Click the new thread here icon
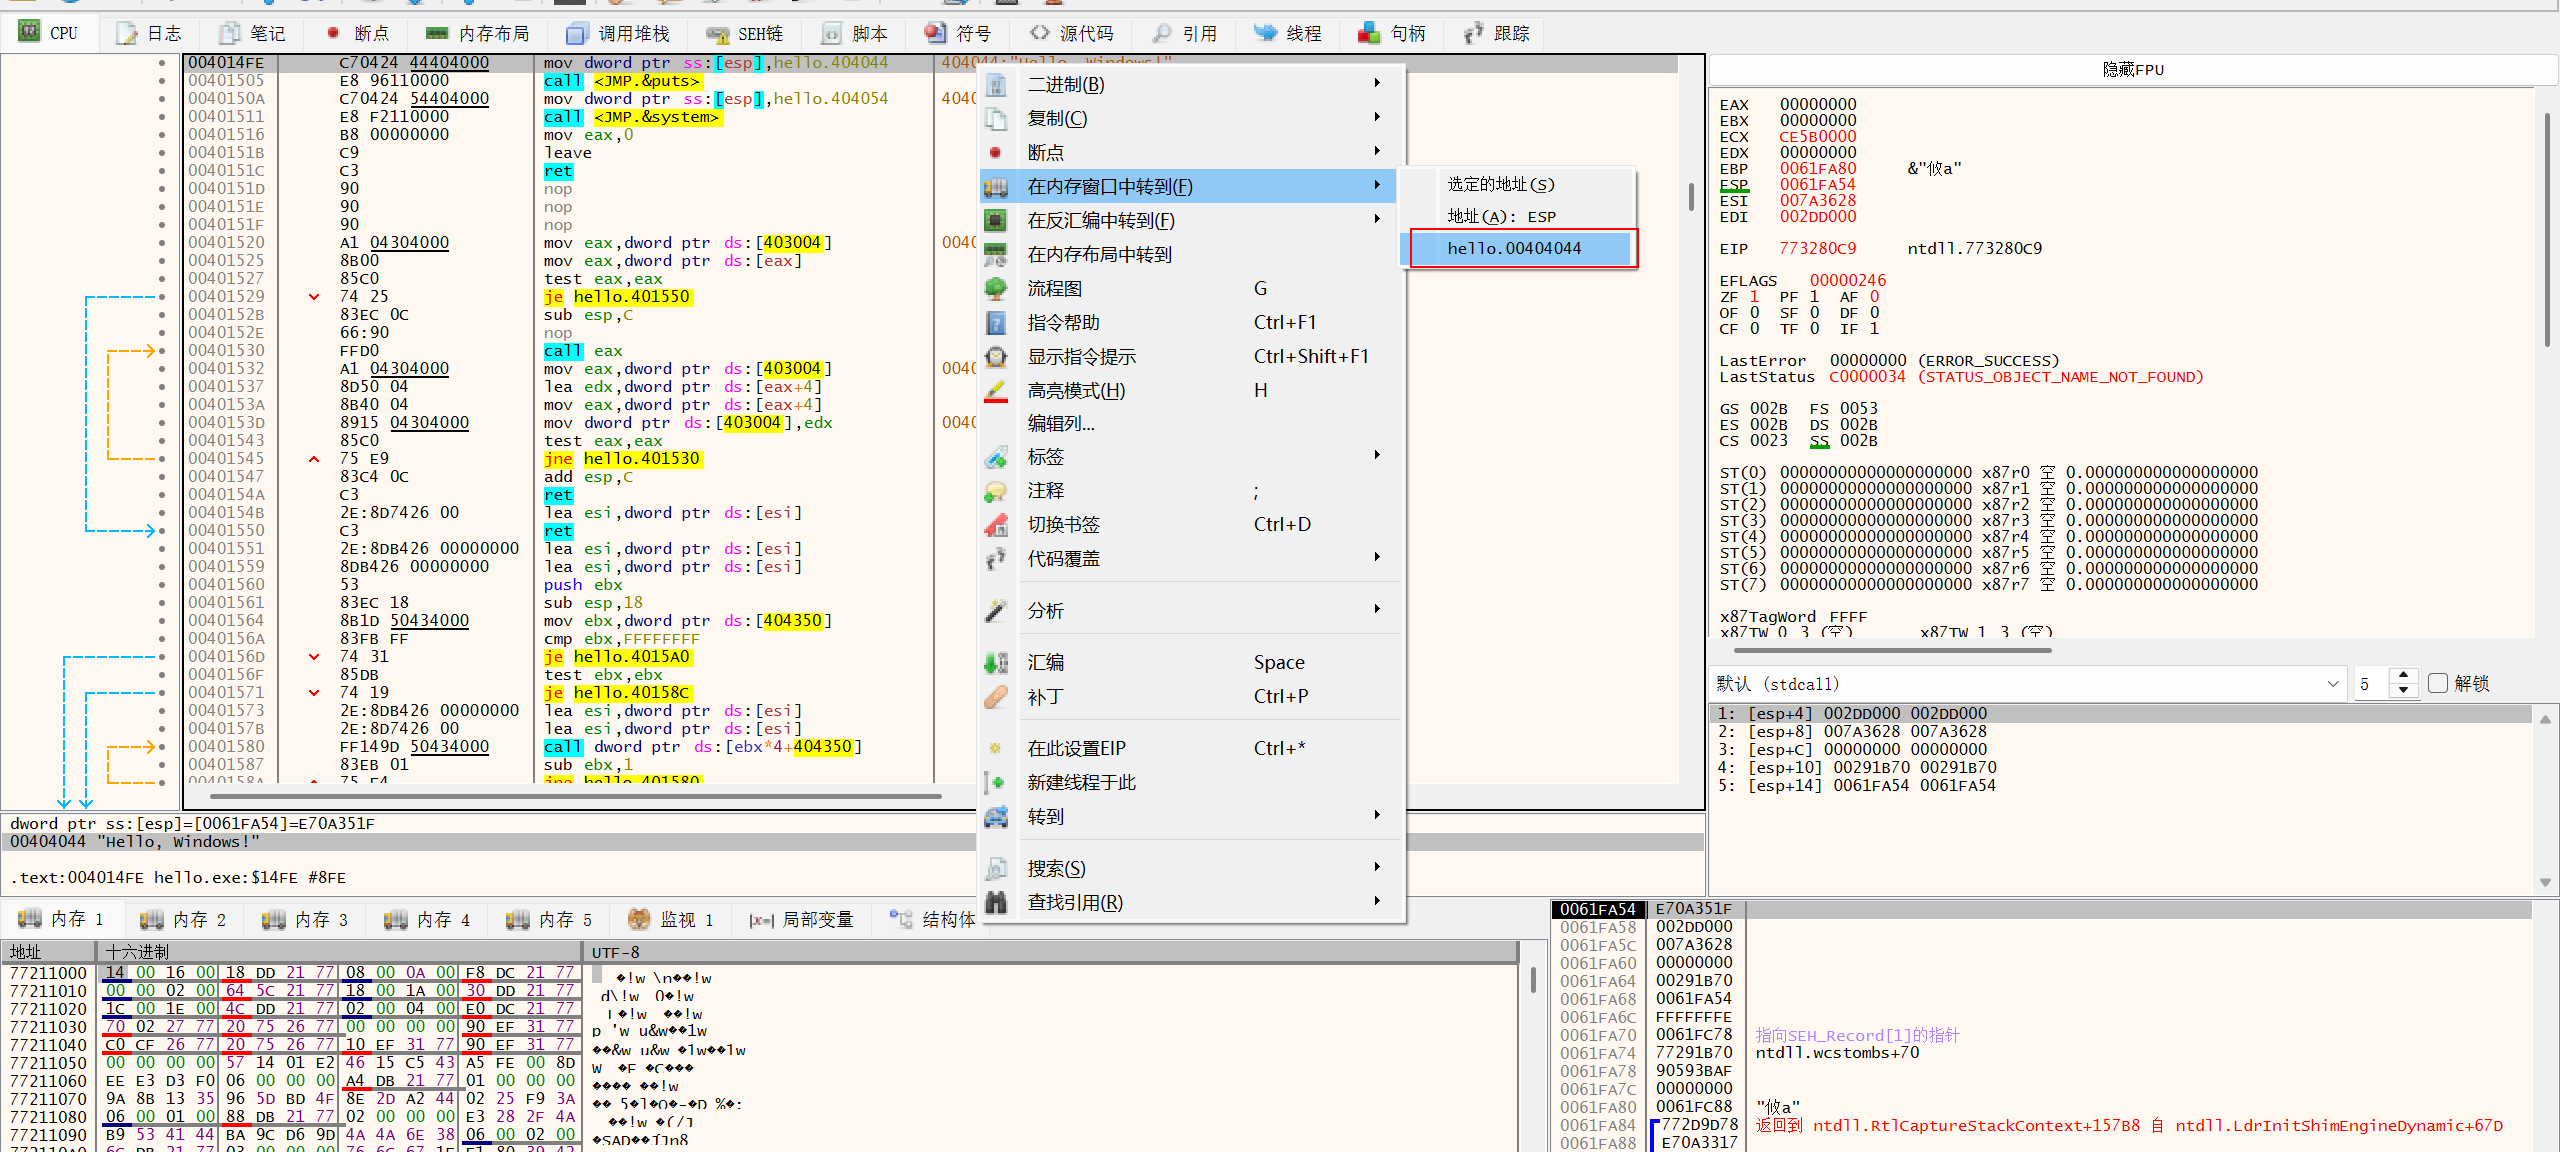The width and height of the screenshot is (2560, 1152). click(996, 783)
